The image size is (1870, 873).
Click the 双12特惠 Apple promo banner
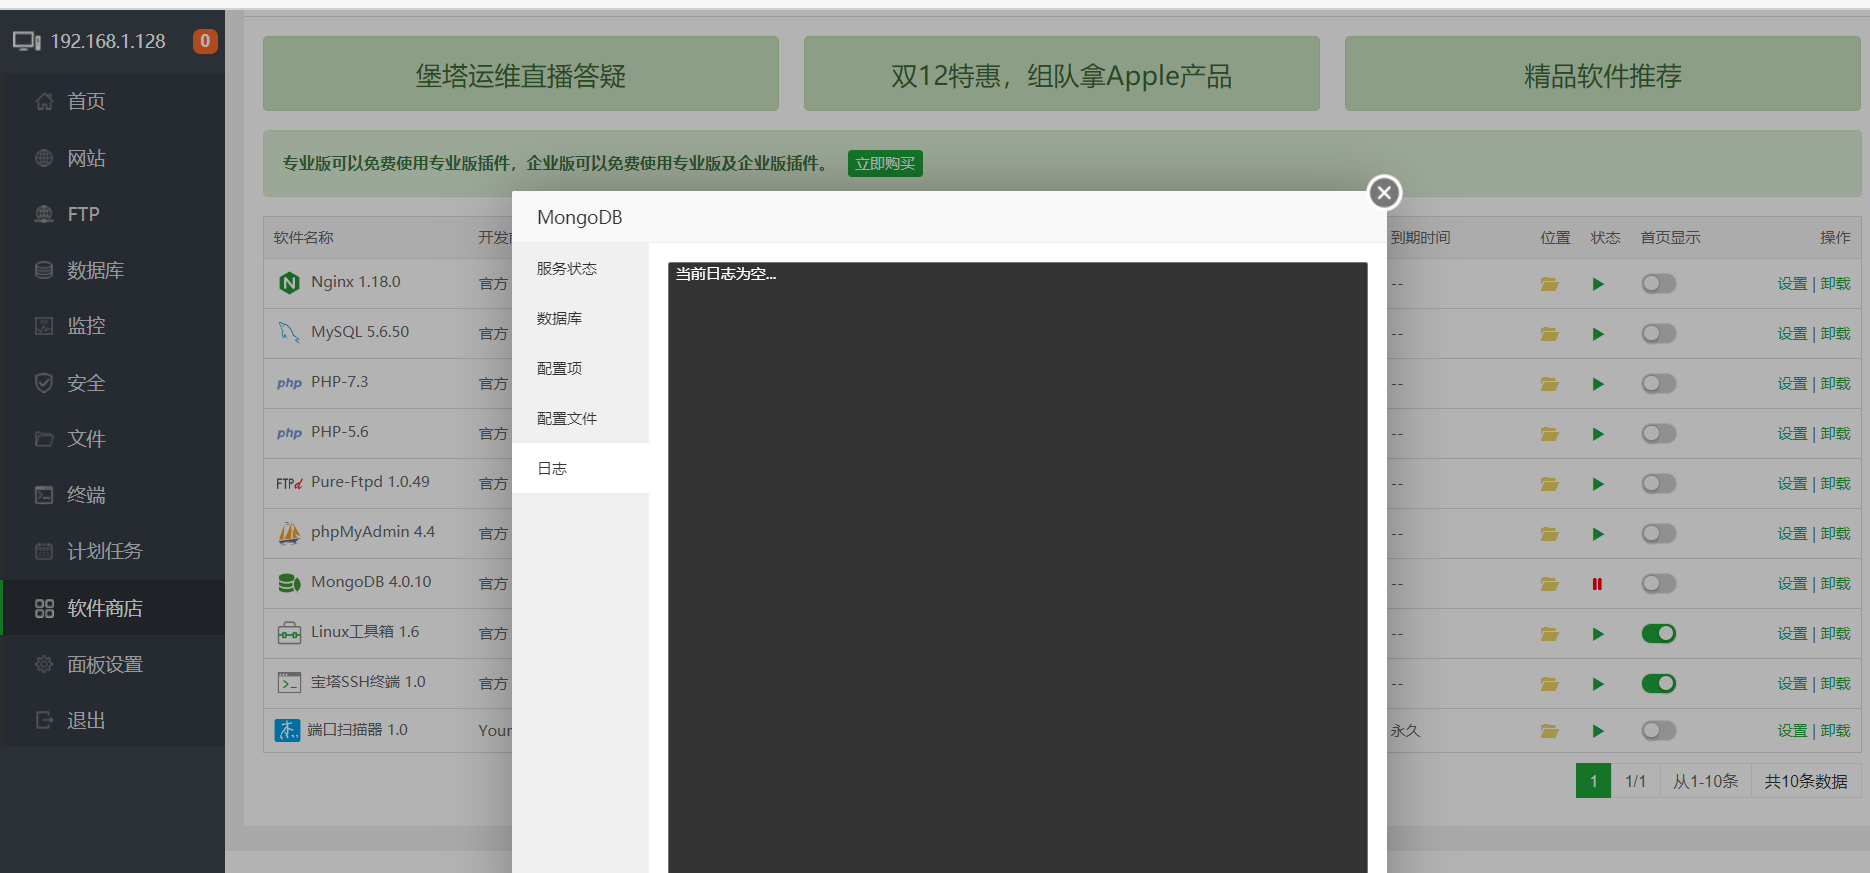(1062, 74)
